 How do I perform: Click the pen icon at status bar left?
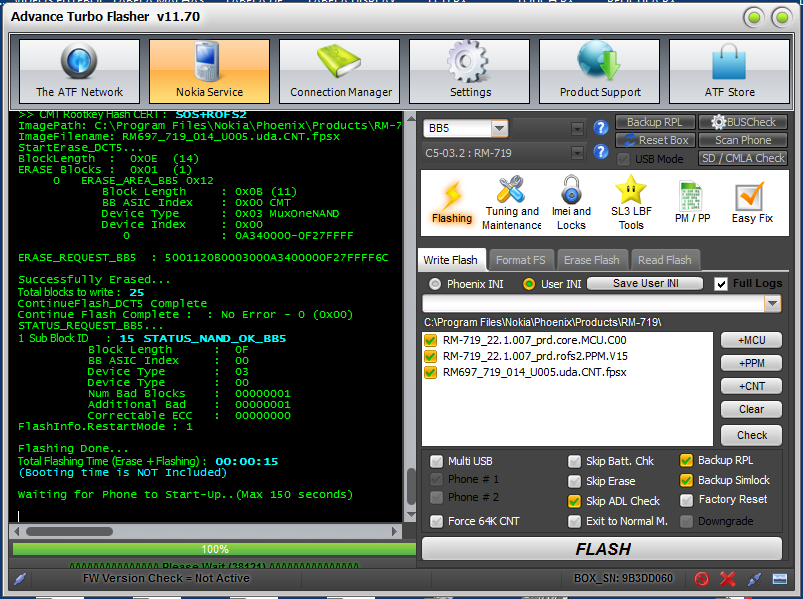tap(20, 579)
